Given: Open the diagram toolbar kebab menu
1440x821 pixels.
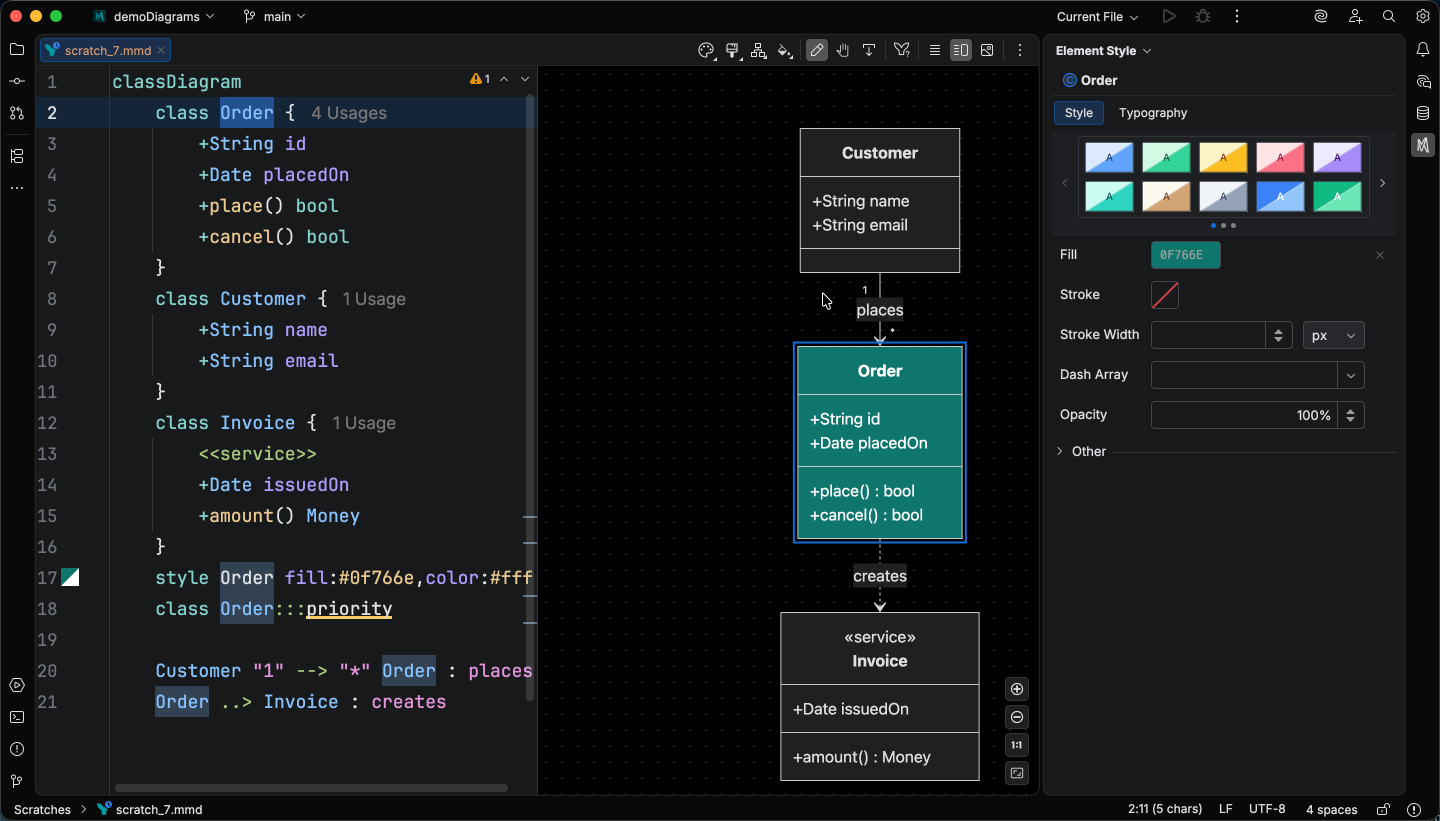Looking at the screenshot, I should pos(1020,50).
